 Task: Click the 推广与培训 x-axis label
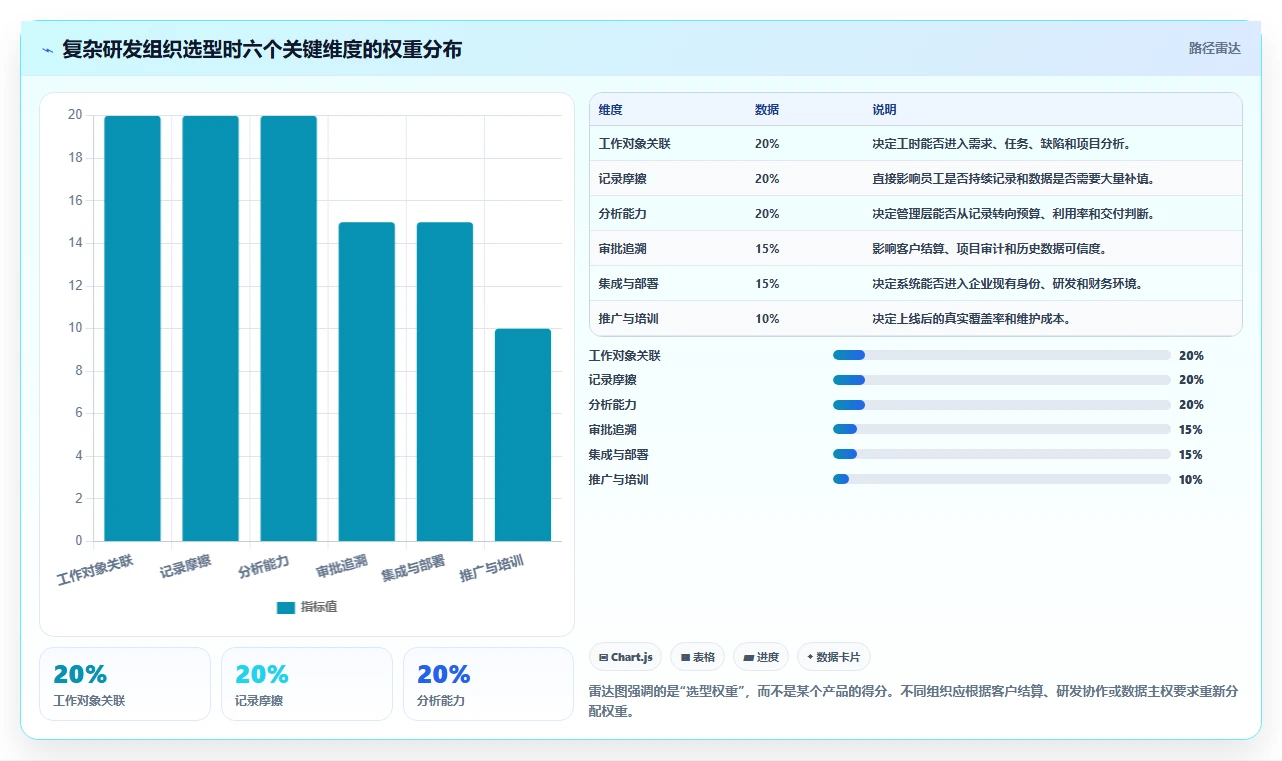point(492,569)
